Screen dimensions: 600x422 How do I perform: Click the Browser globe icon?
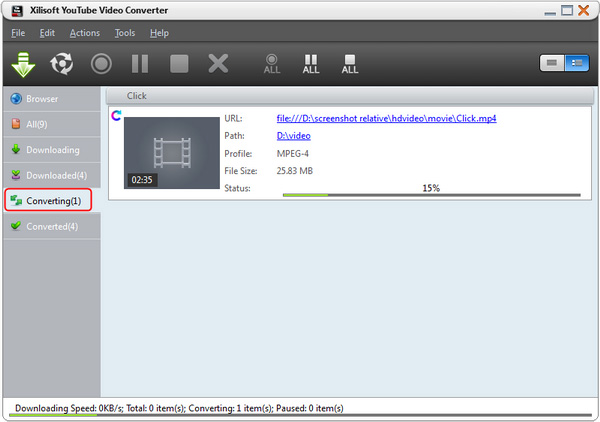pos(16,99)
